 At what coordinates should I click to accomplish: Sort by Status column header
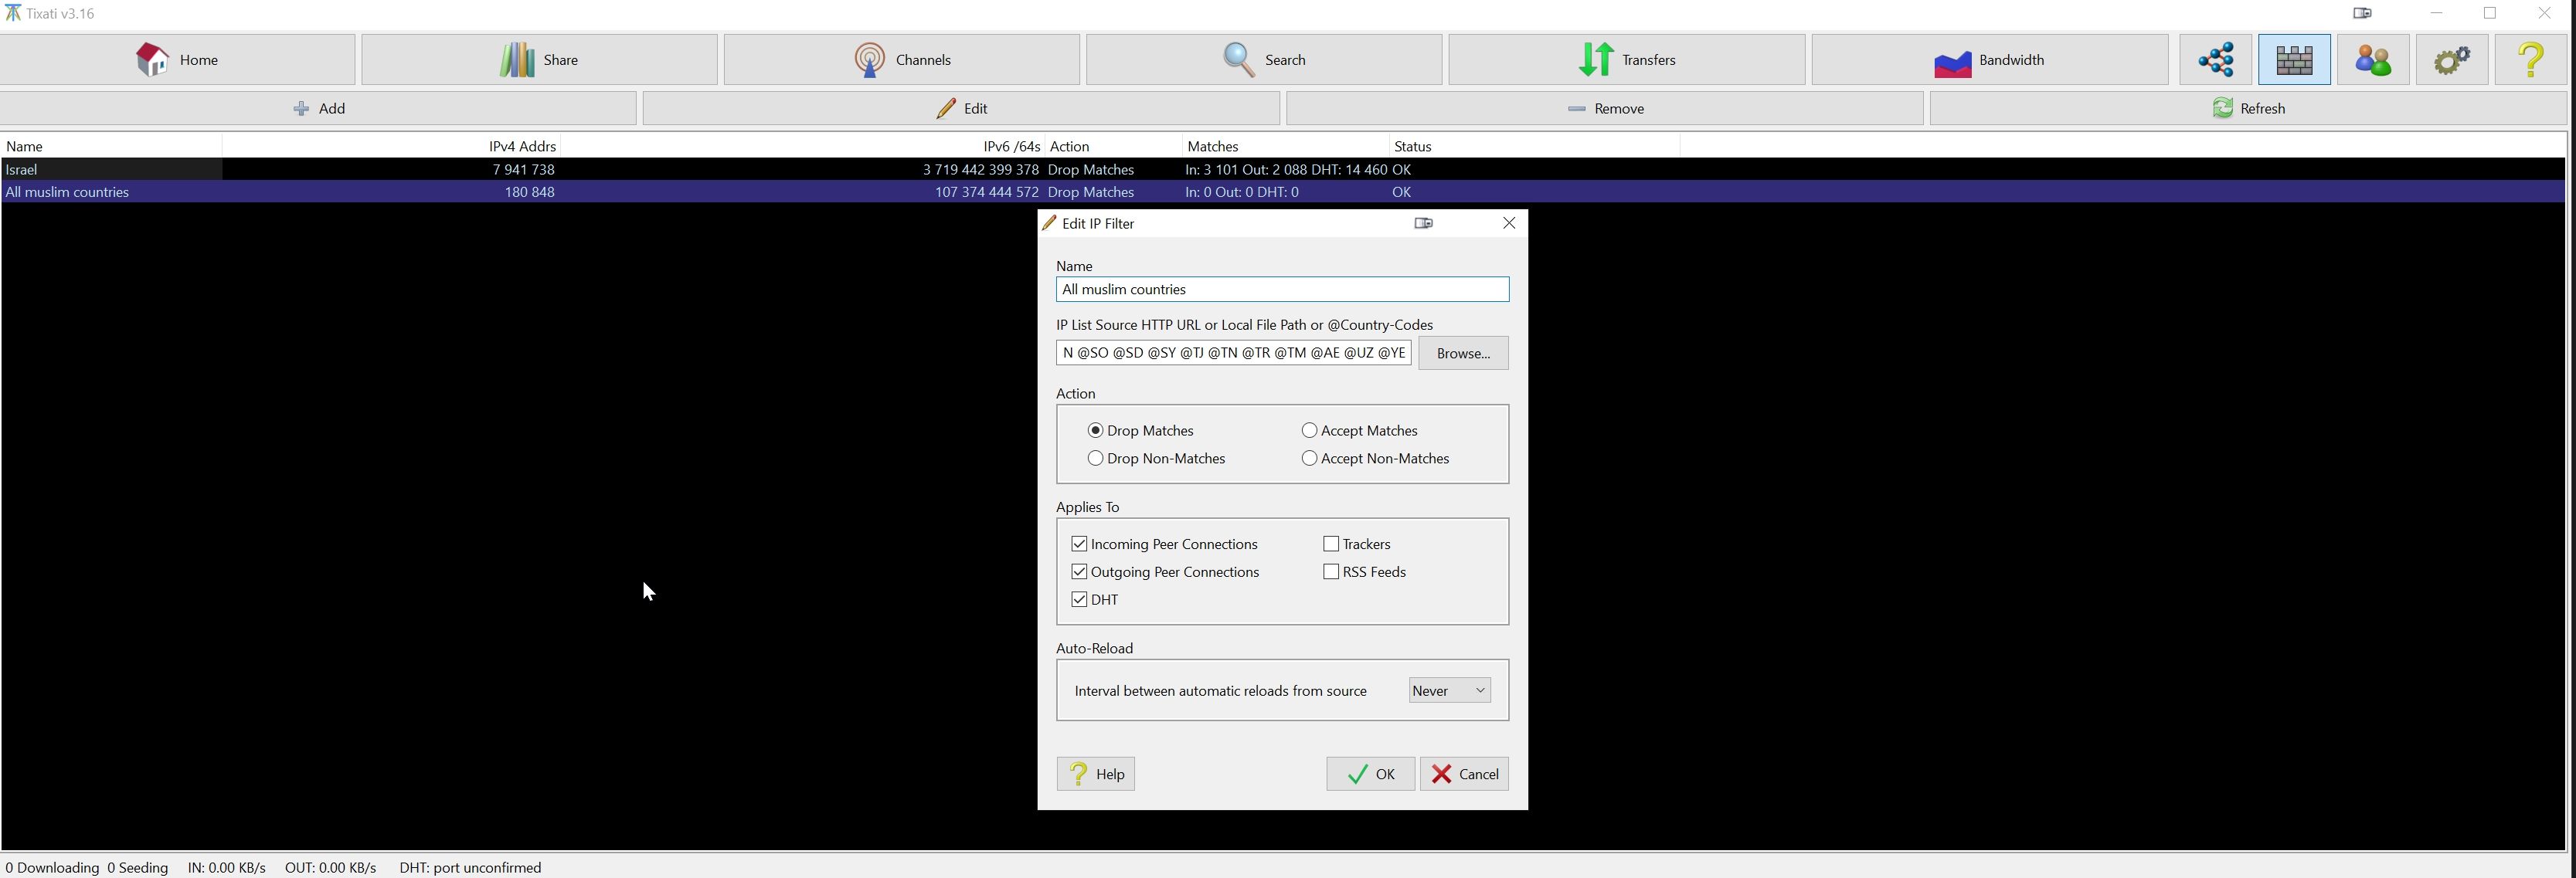(1534, 146)
